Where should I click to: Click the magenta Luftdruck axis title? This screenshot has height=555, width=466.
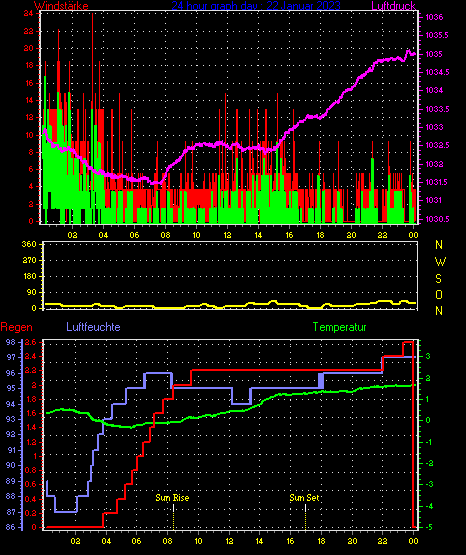click(x=393, y=6)
